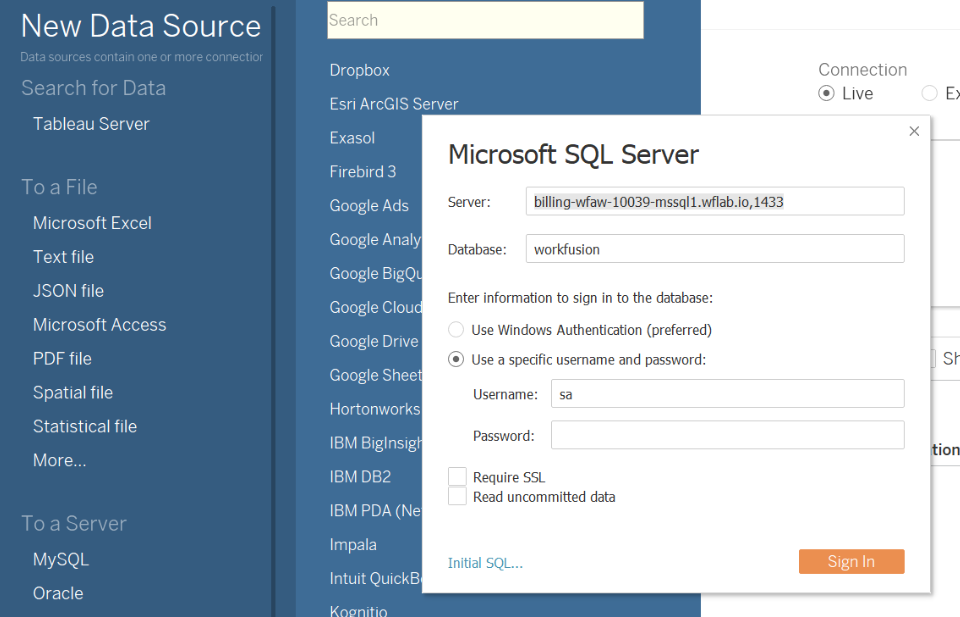Connect to a PDF file
Image resolution: width=960 pixels, height=617 pixels.
pos(62,359)
